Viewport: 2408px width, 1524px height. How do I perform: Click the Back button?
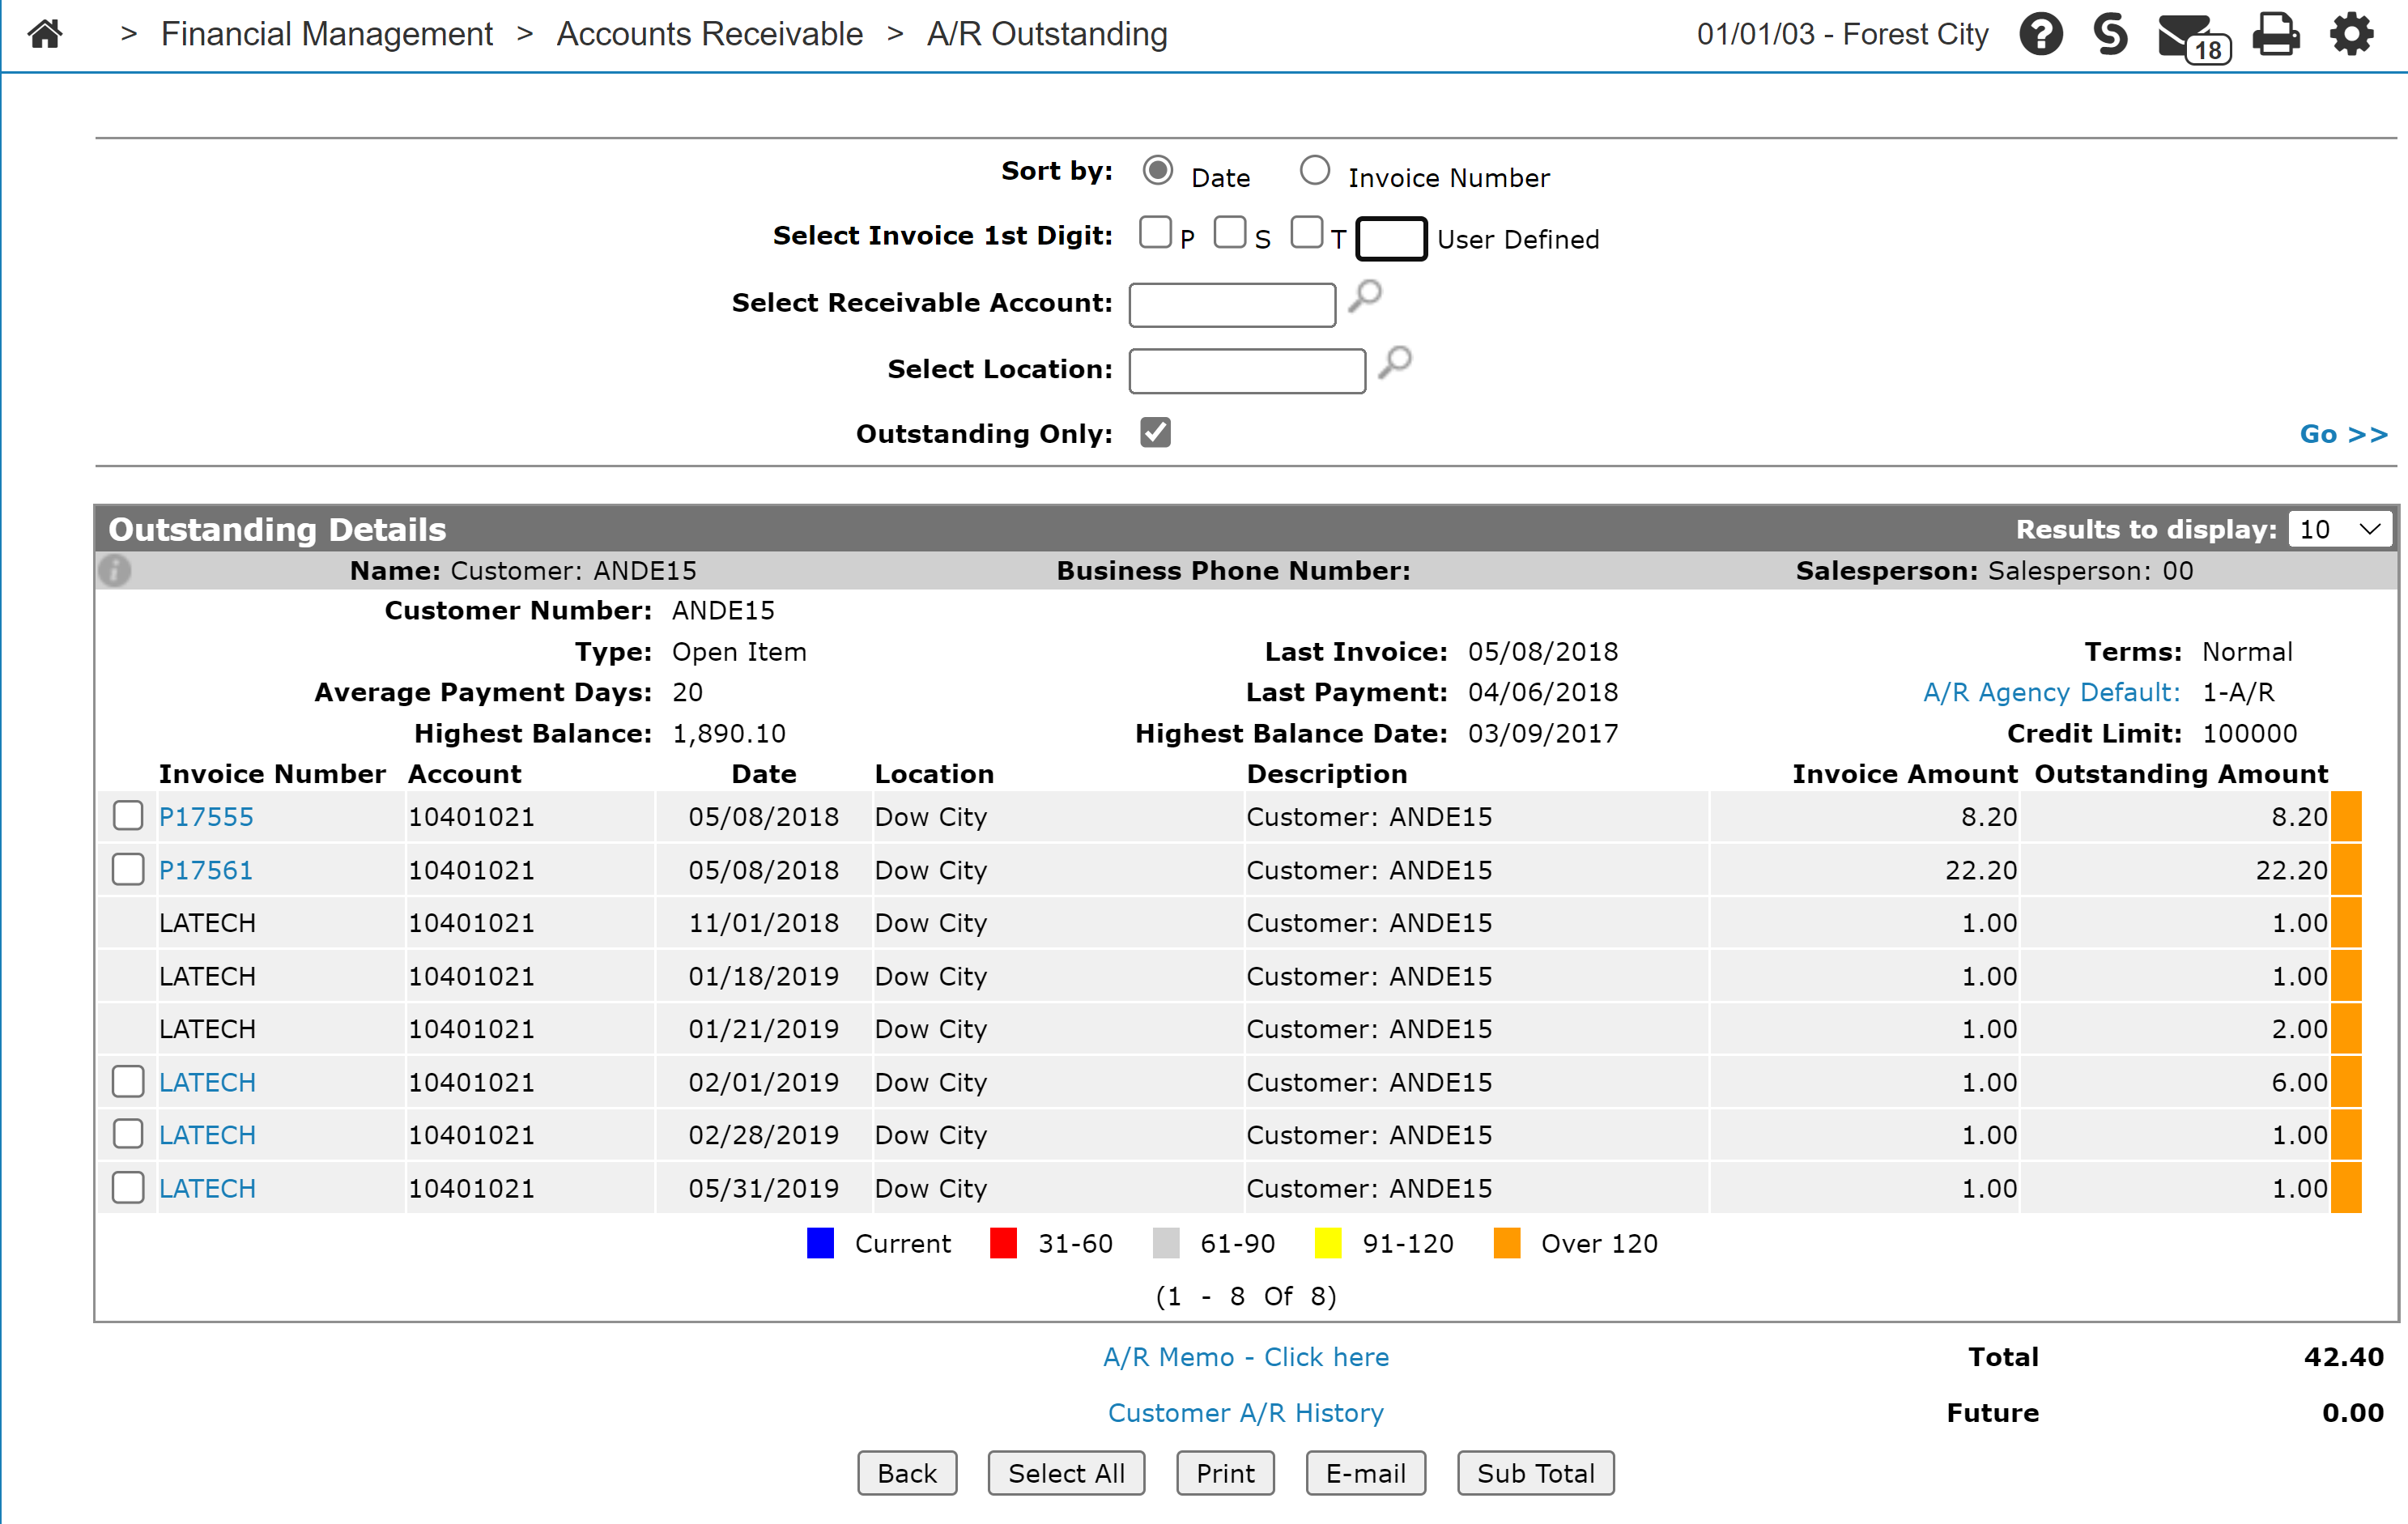907,1473
